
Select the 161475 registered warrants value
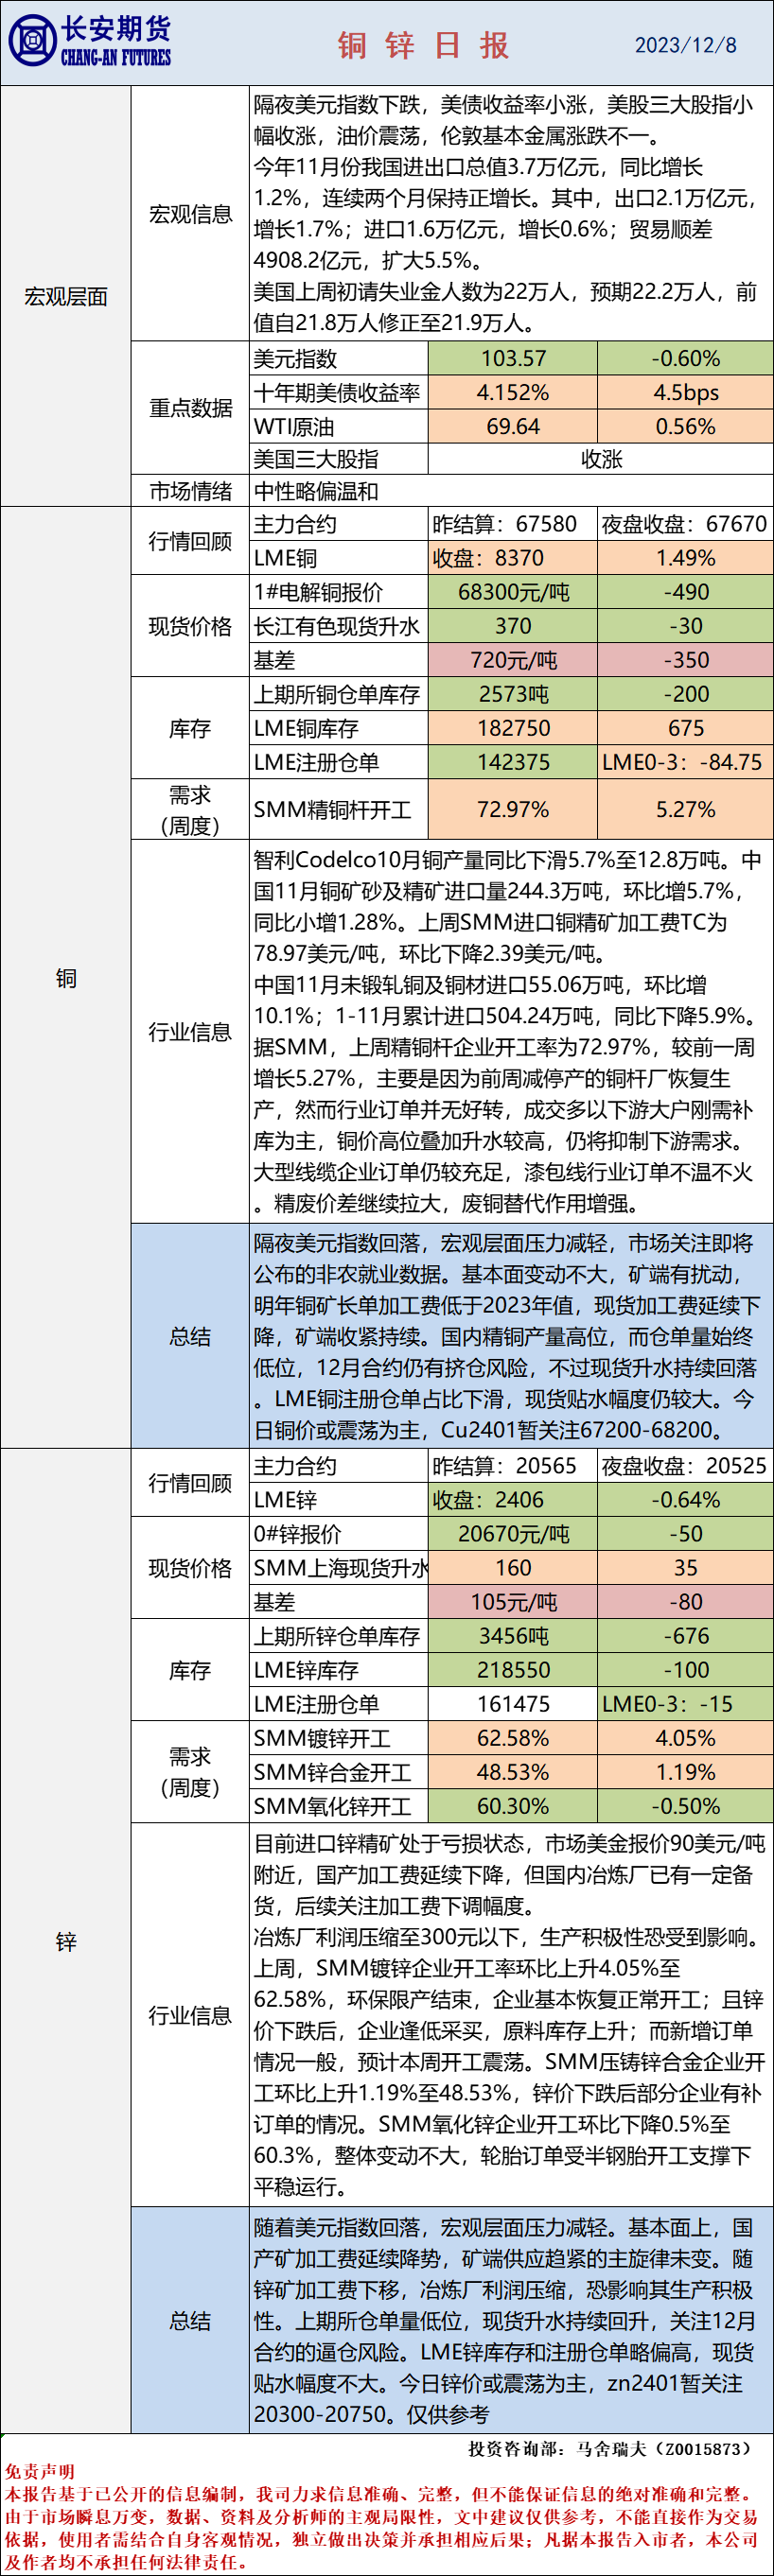[x=513, y=1704]
